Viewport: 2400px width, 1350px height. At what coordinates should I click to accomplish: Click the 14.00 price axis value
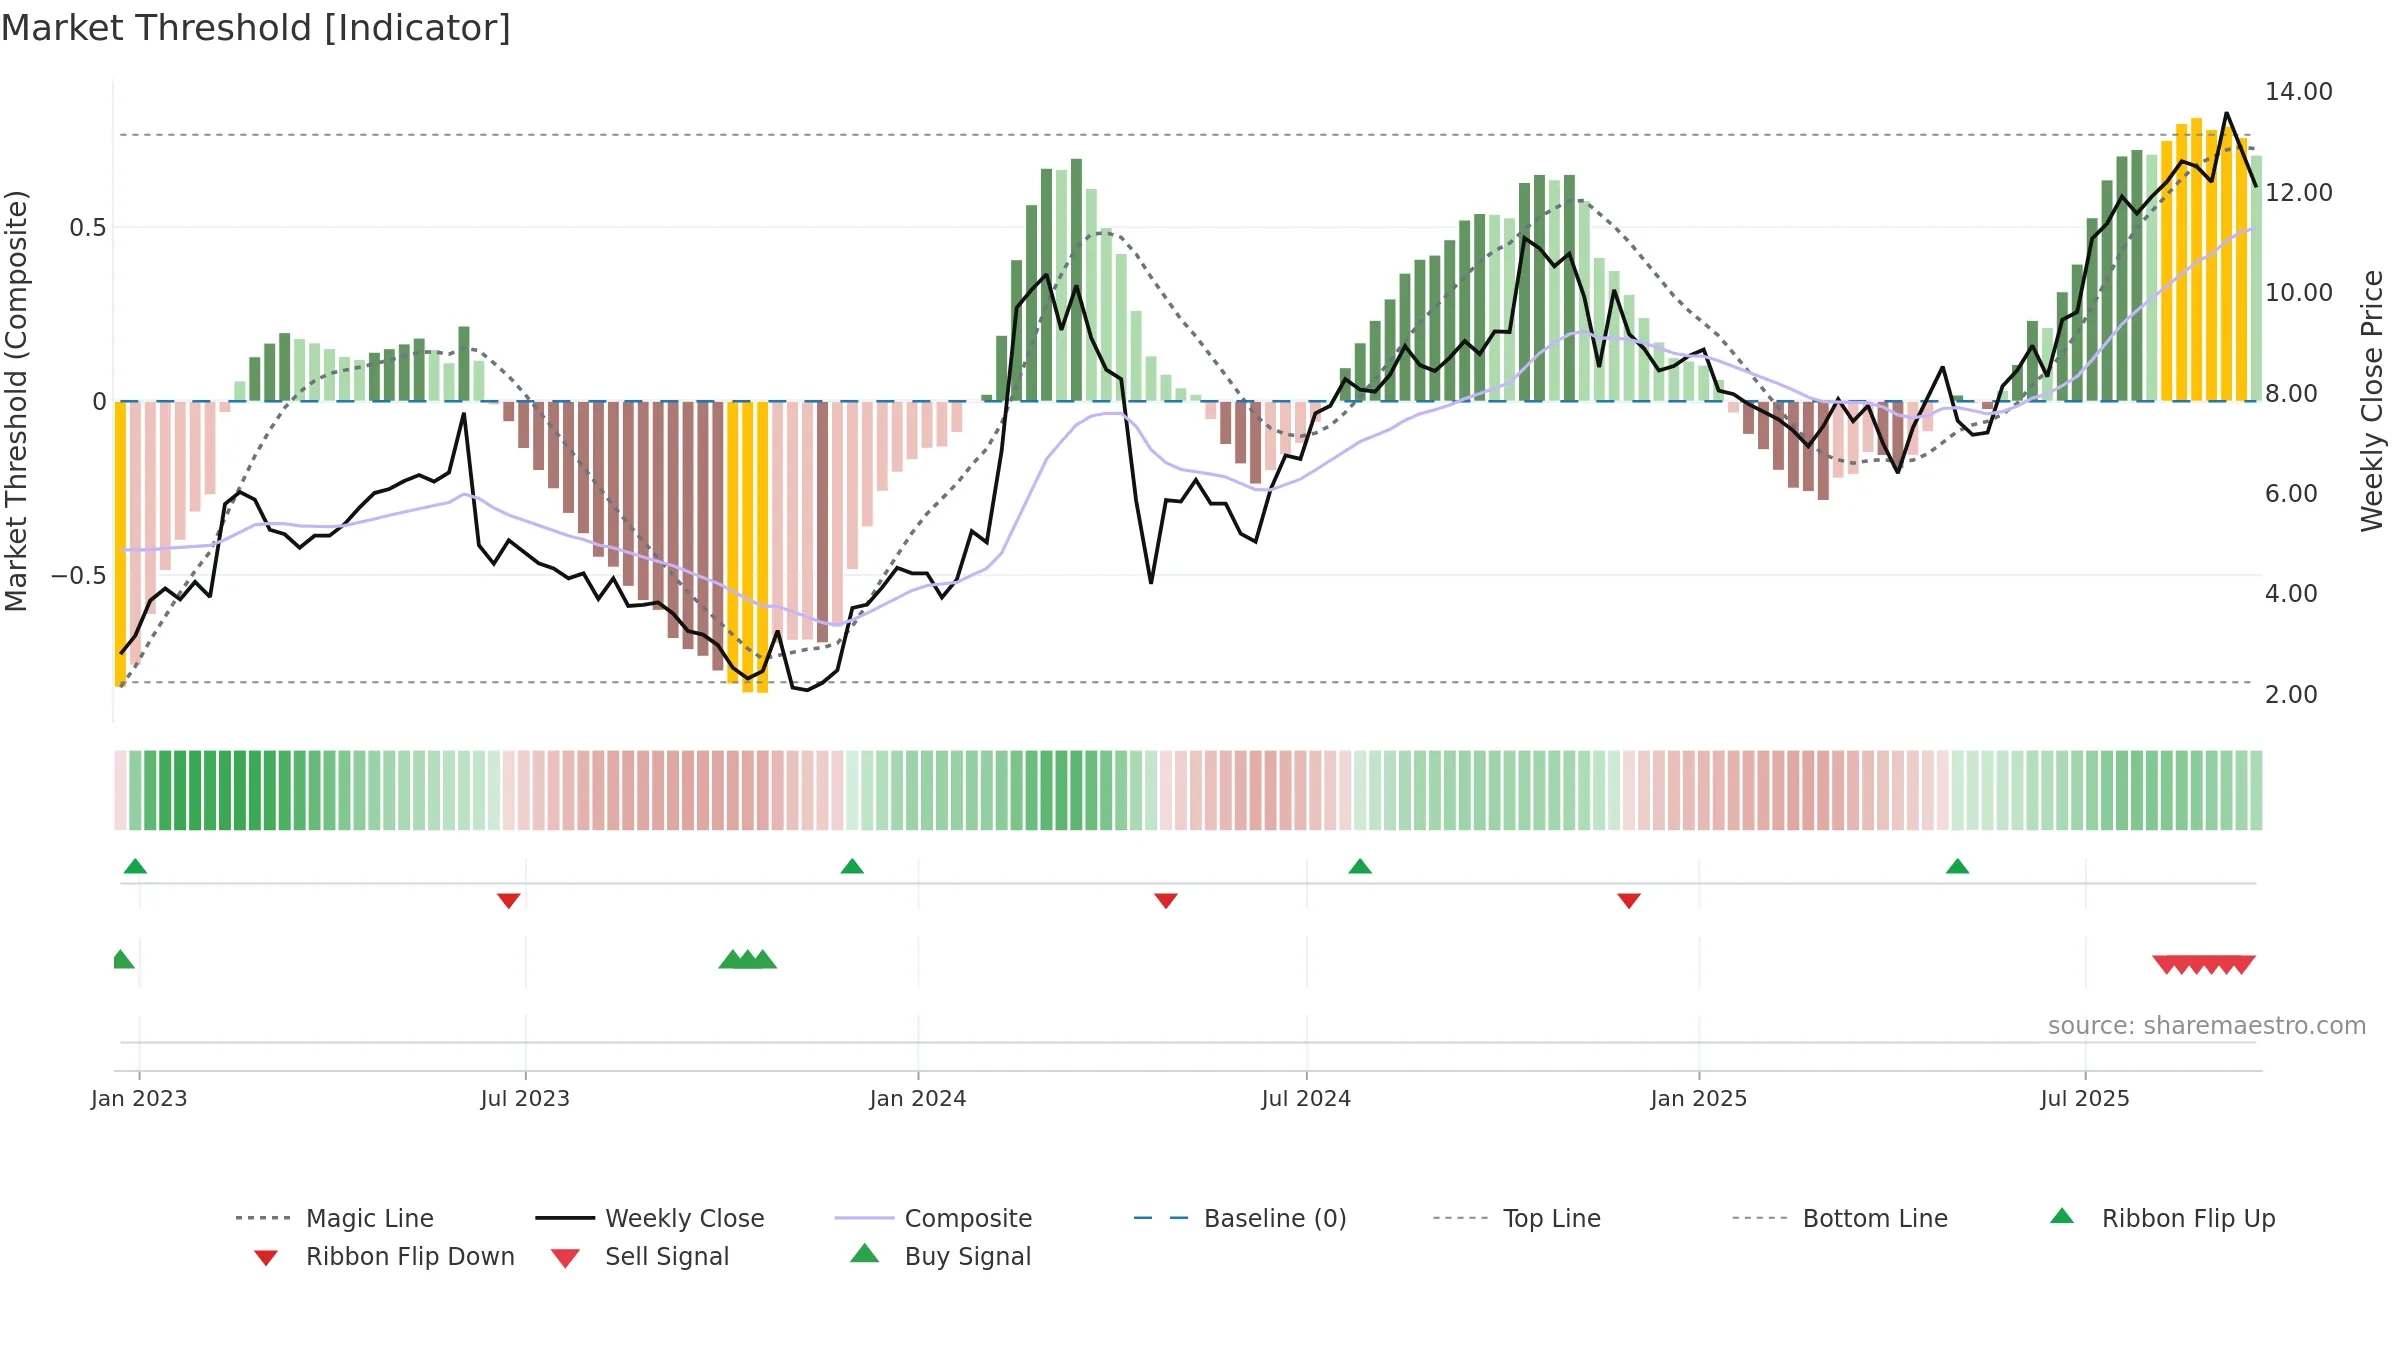coord(2299,91)
